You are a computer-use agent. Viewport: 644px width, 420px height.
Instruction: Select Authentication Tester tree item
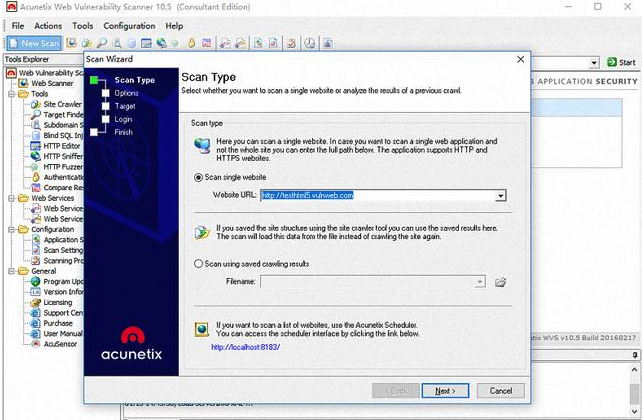coord(63,177)
